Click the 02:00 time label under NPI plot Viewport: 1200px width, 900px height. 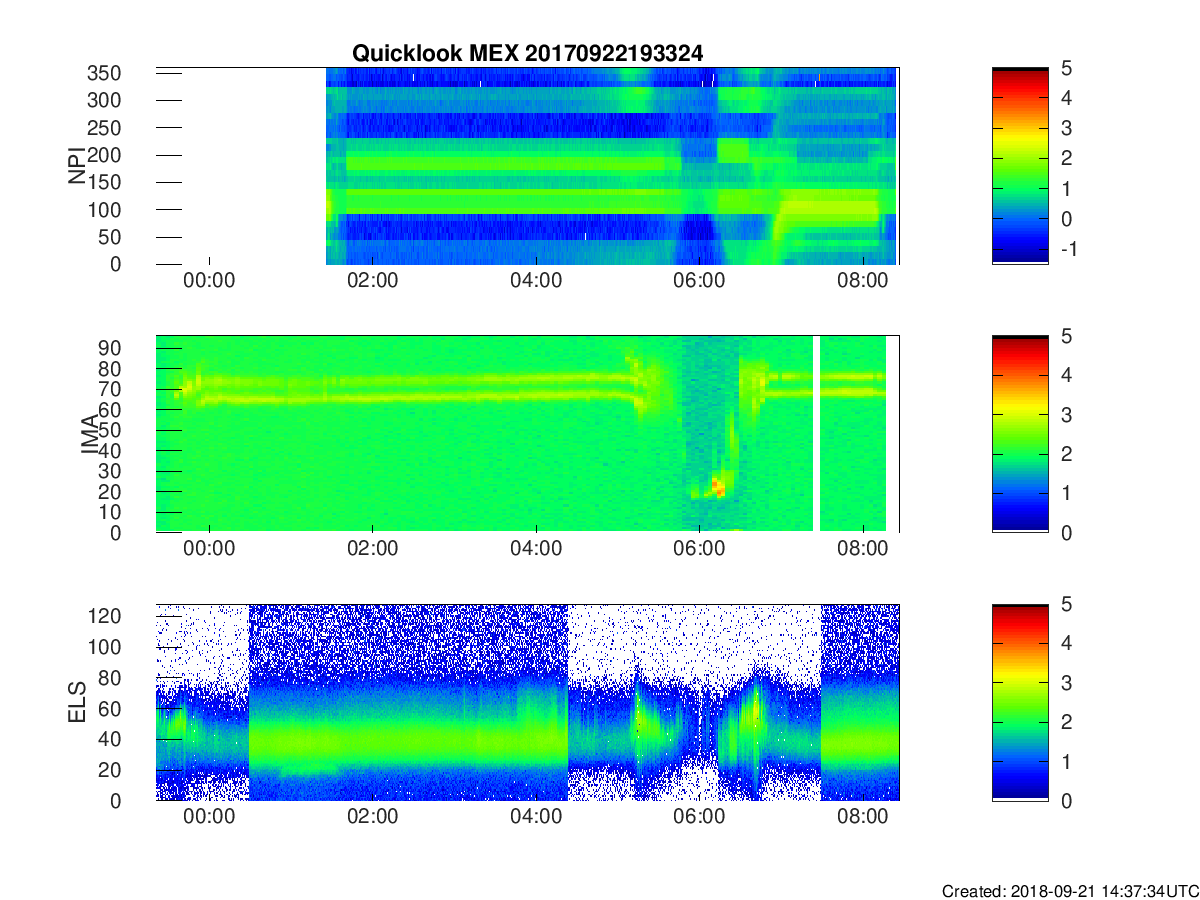[372, 281]
